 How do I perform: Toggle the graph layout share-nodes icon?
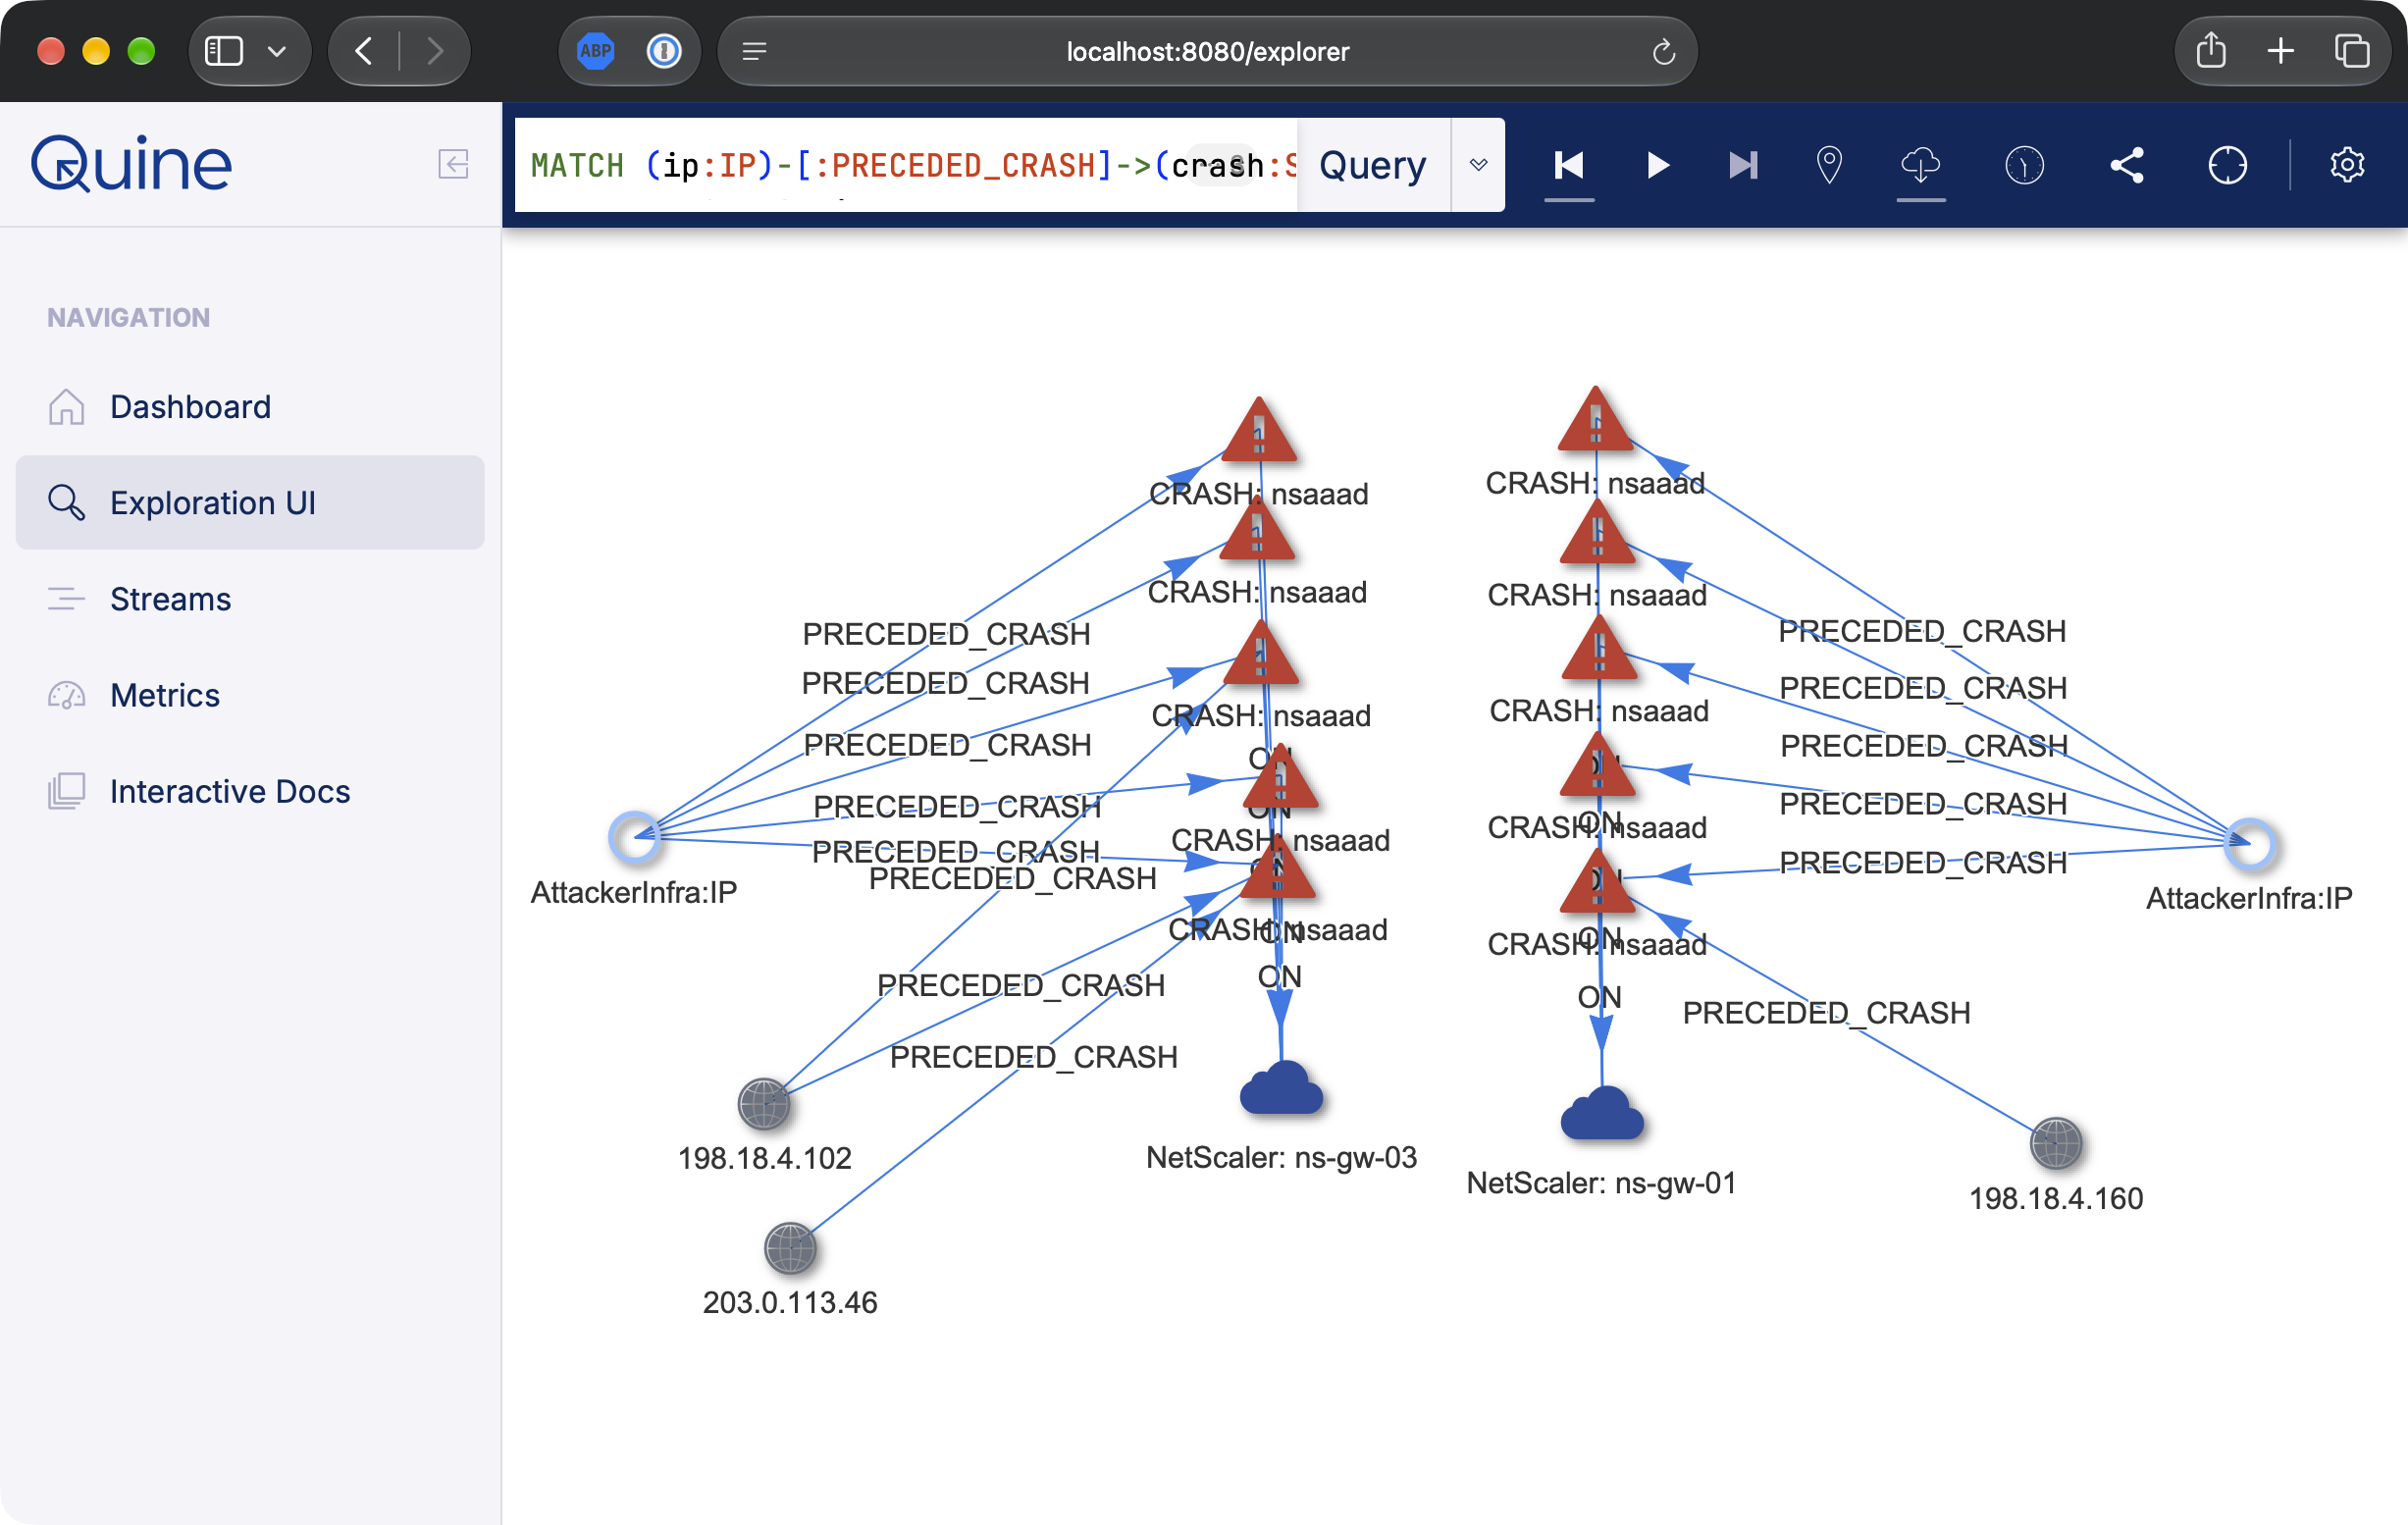coord(2127,165)
